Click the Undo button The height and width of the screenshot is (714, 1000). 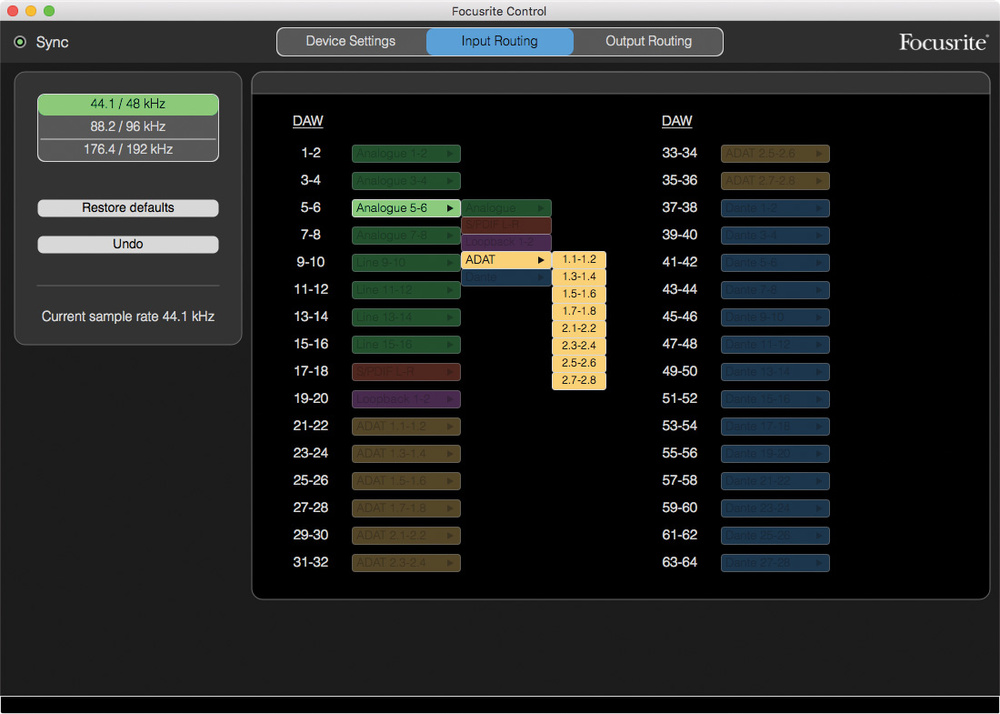(128, 244)
